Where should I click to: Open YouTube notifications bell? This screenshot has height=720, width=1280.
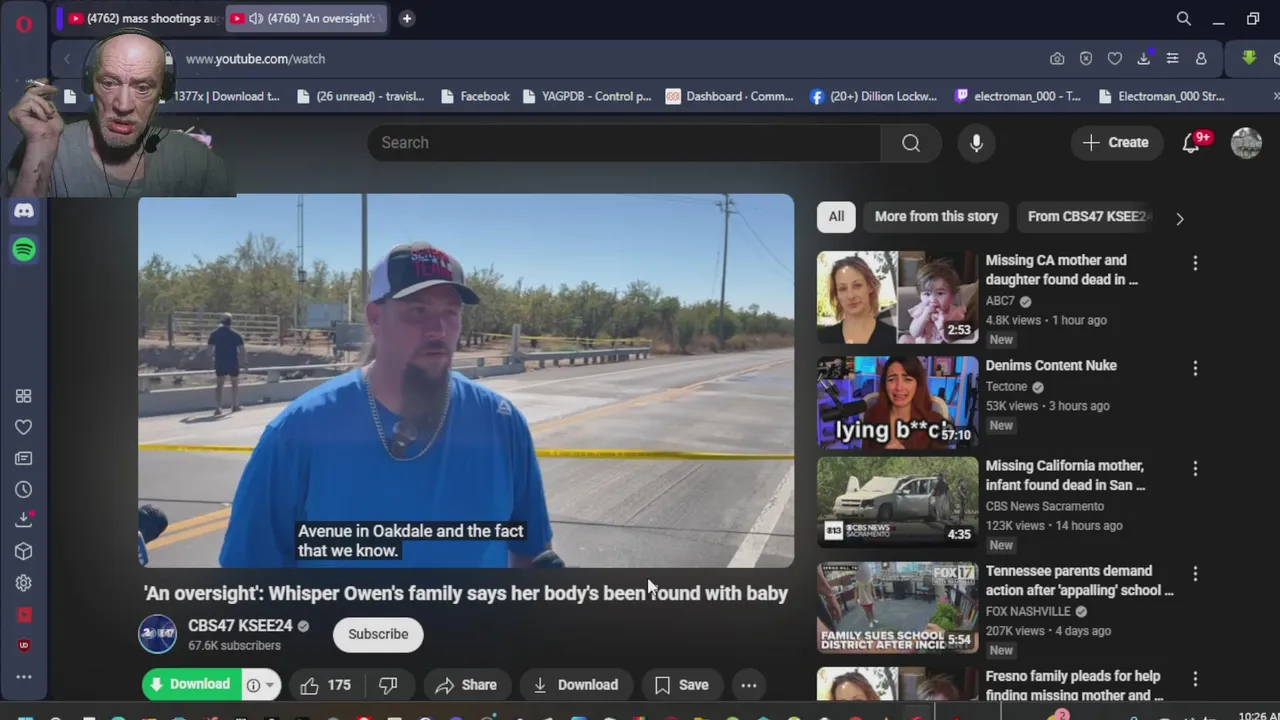tap(1191, 143)
